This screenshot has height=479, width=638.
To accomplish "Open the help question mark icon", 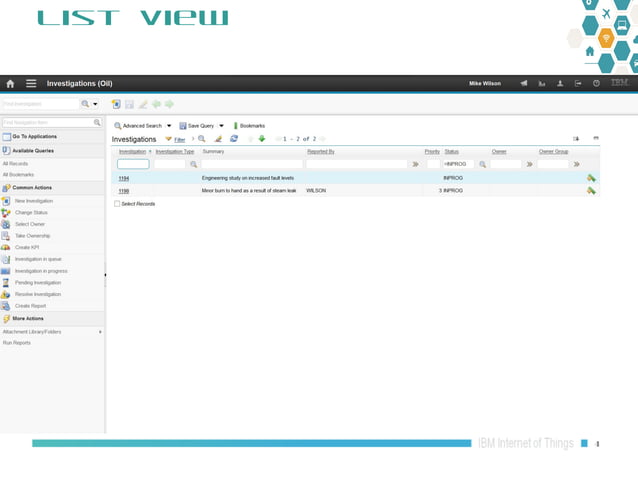I will tap(596, 83).
